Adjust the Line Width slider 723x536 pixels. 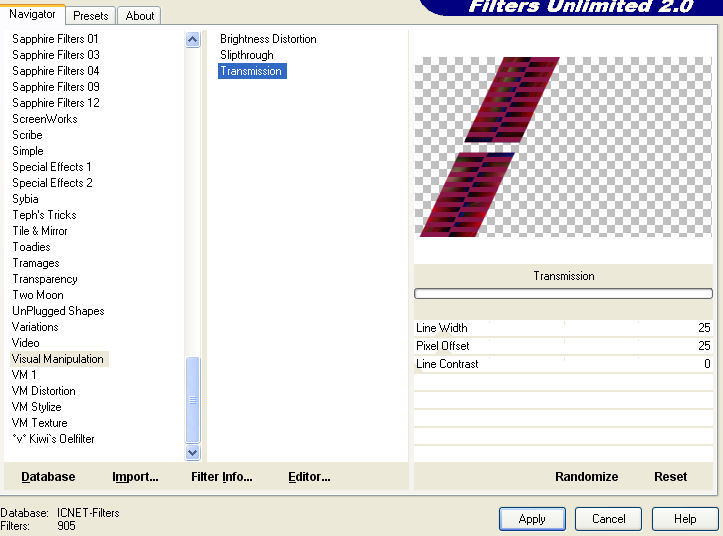click(563, 328)
